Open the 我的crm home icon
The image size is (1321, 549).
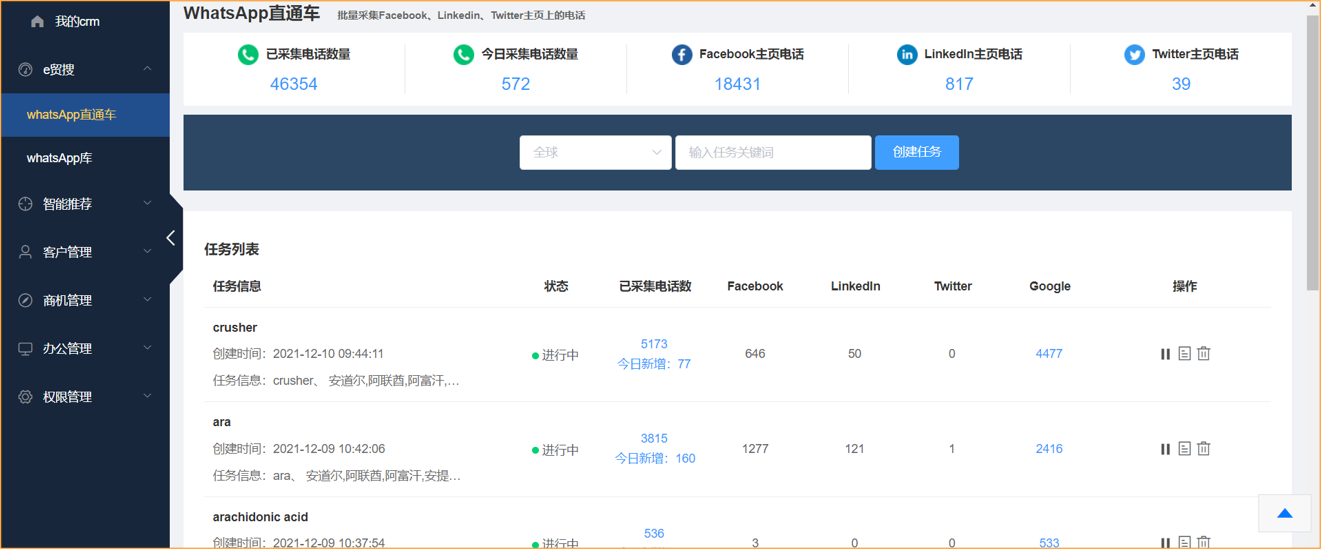38,21
